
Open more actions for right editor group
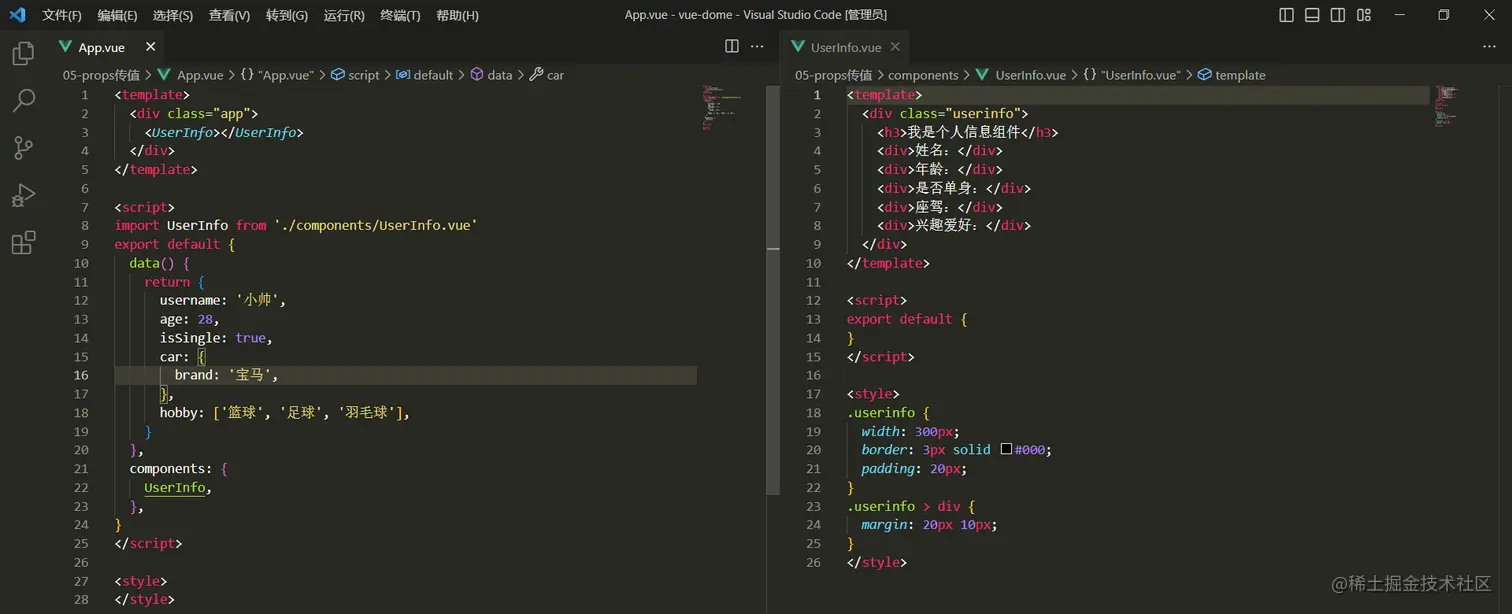coord(1490,47)
